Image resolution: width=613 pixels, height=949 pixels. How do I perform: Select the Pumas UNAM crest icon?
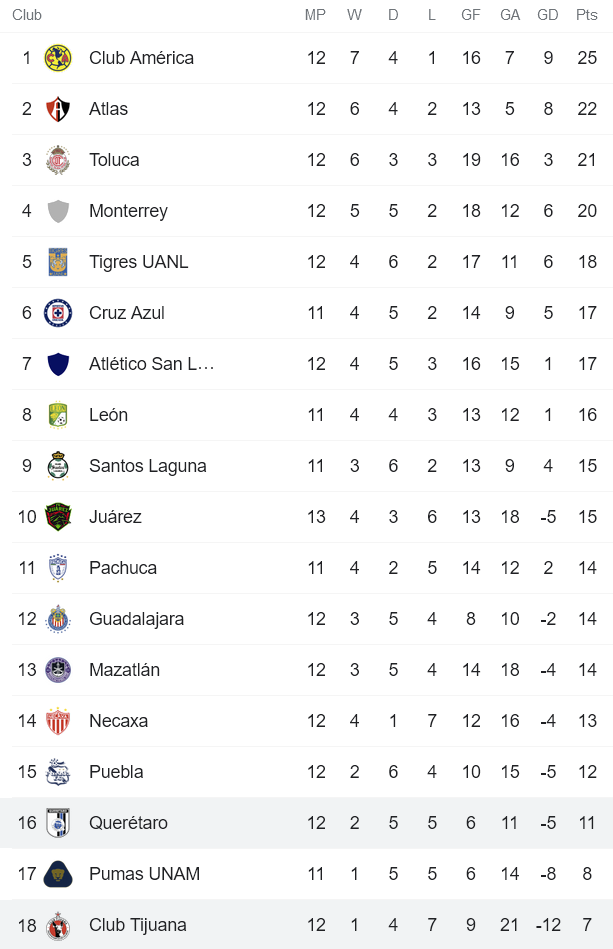[x=60, y=873]
